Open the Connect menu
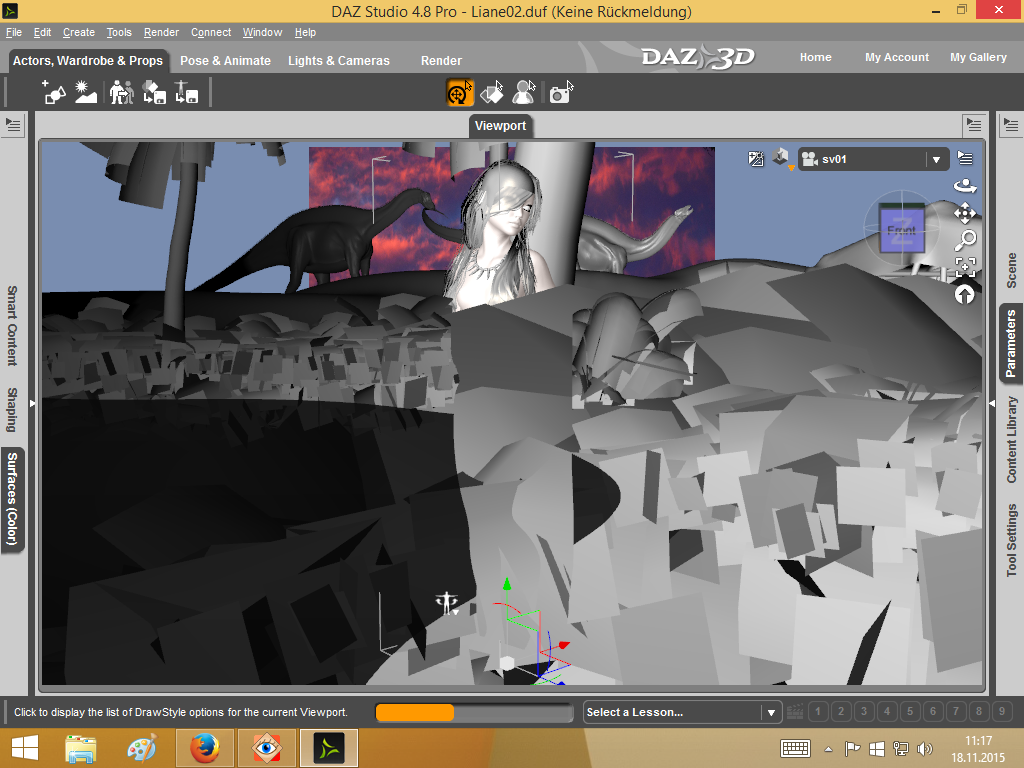1024x768 pixels. (211, 32)
